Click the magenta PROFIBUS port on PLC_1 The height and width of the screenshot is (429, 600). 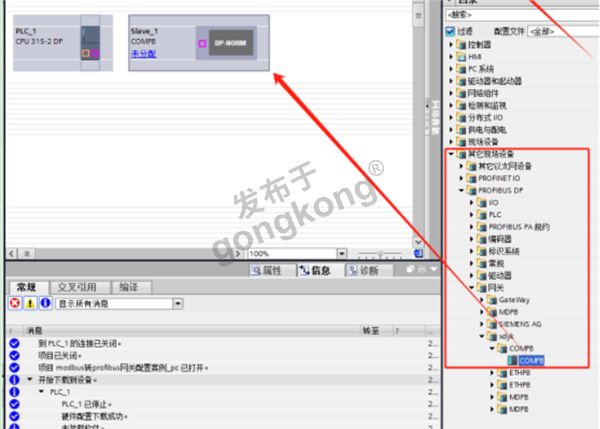[x=95, y=54]
